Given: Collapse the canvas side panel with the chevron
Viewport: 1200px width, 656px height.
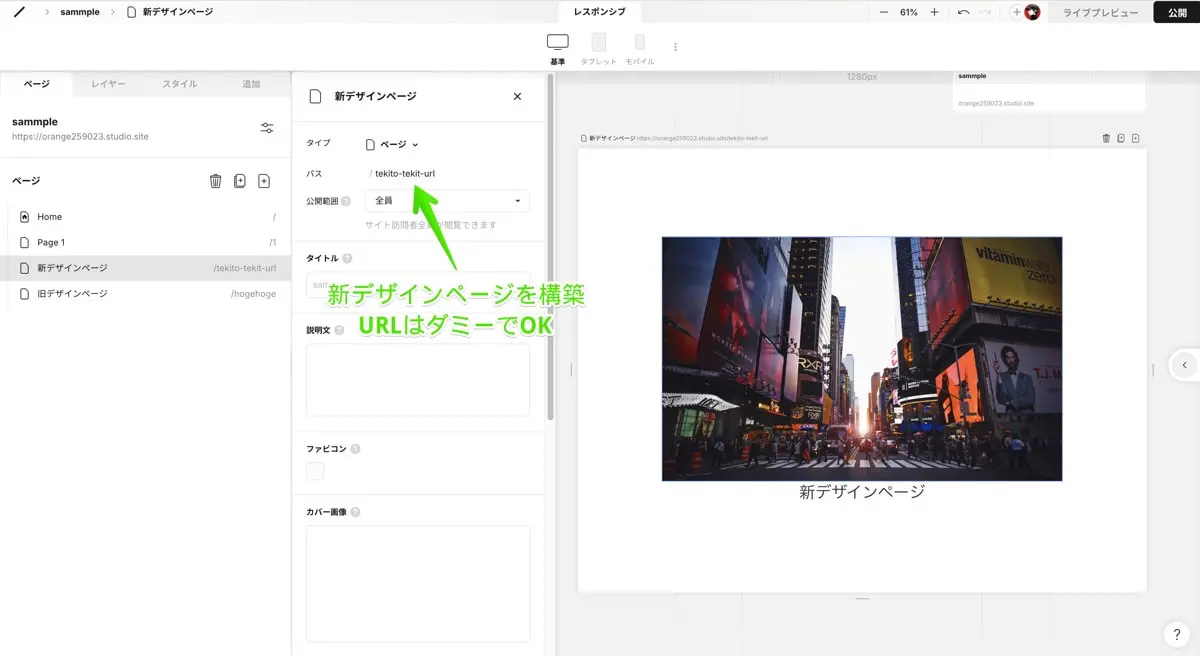Looking at the screenshot, I should click(x=1186, y=364).
